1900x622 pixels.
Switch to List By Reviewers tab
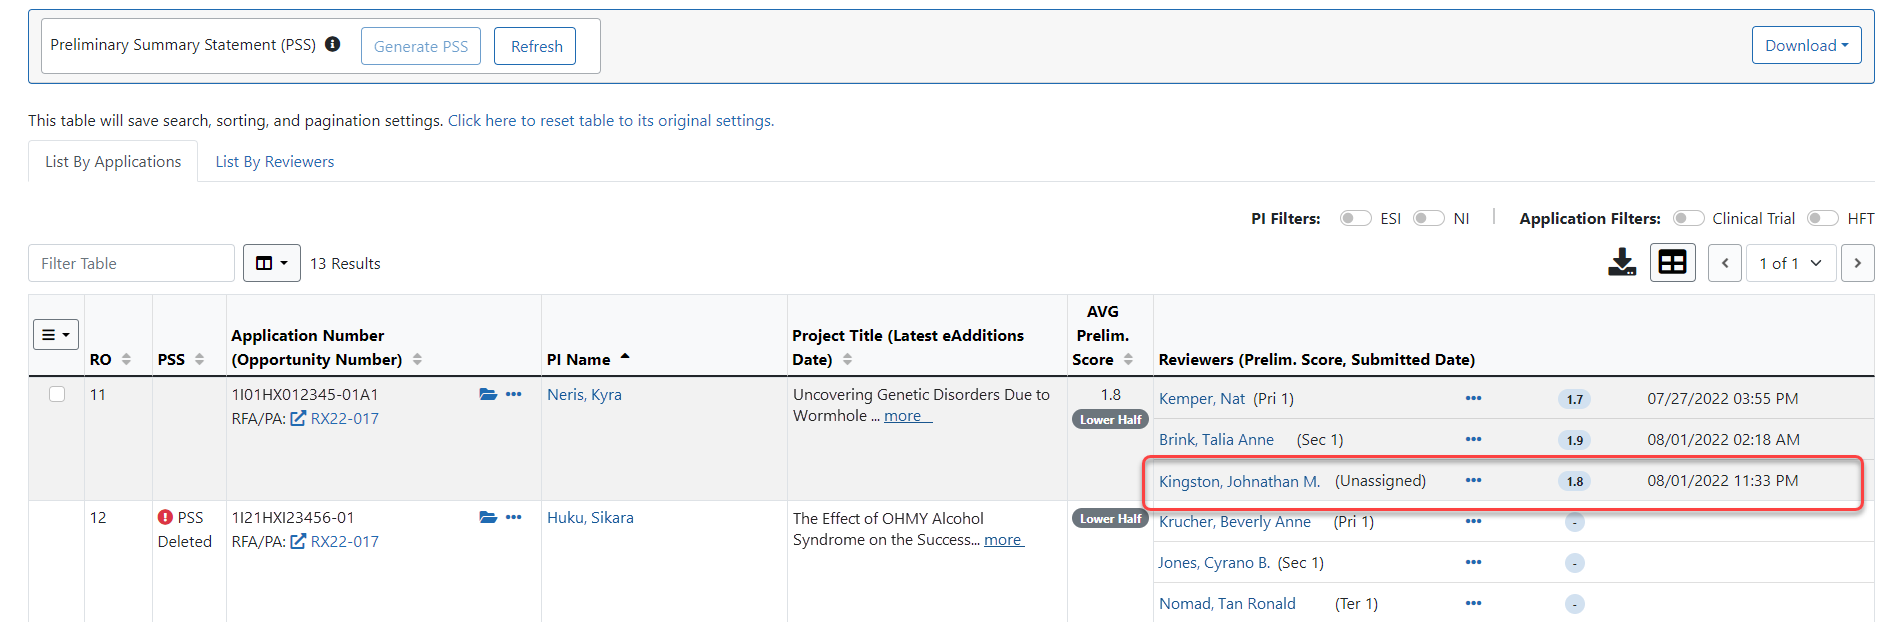[x=275, y=162]
